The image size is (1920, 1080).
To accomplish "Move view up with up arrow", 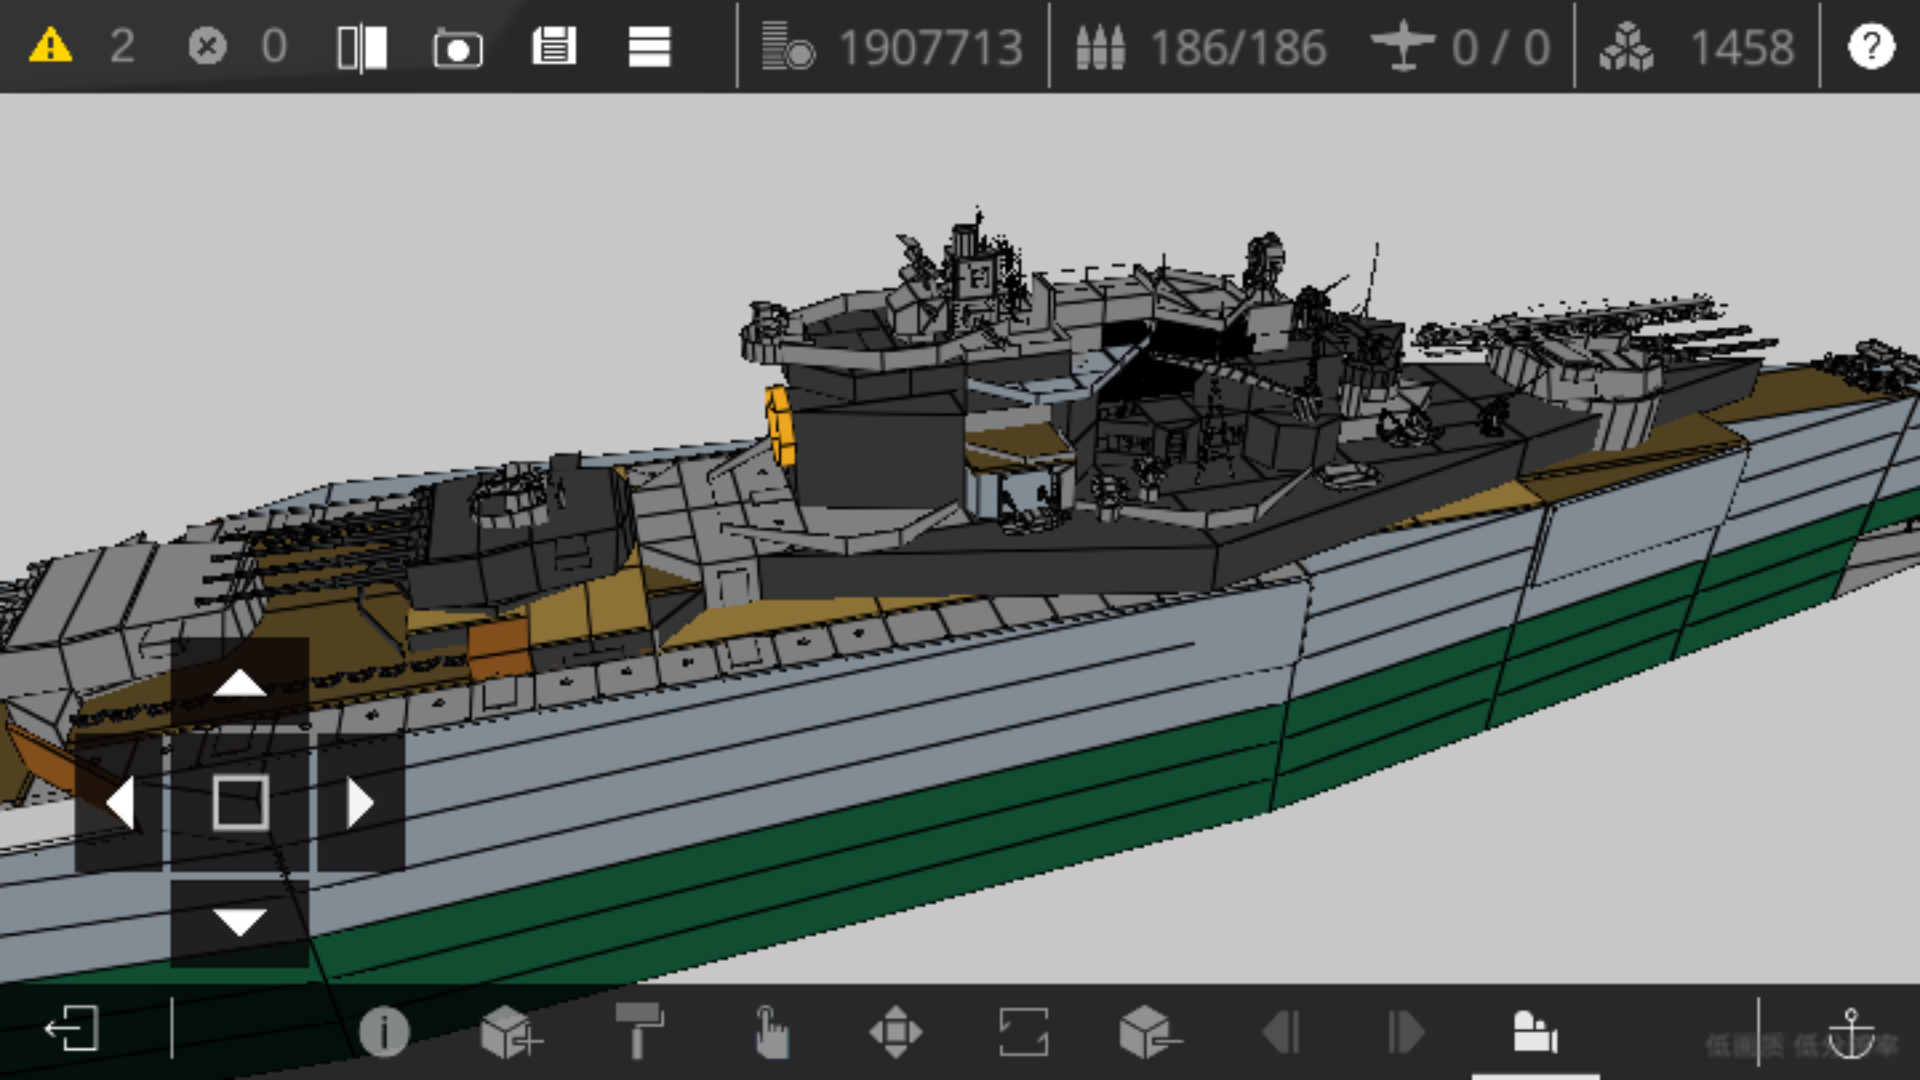I will (240, 683).
